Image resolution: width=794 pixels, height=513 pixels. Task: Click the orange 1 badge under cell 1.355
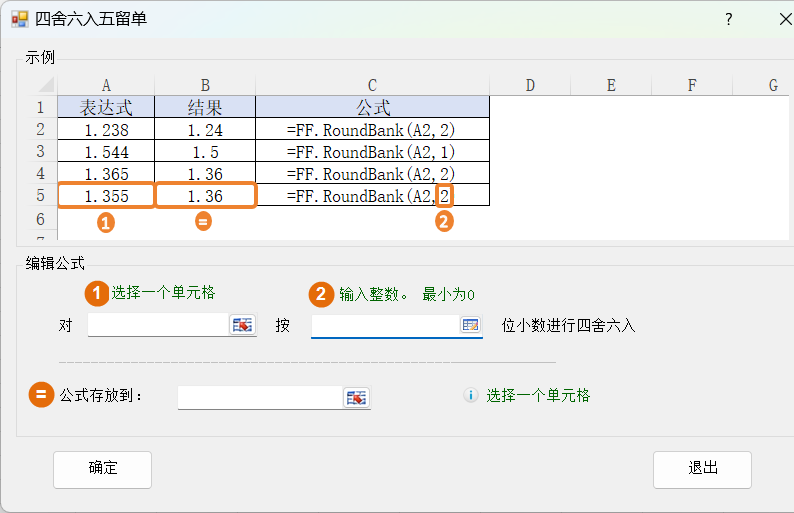(106, 223)
